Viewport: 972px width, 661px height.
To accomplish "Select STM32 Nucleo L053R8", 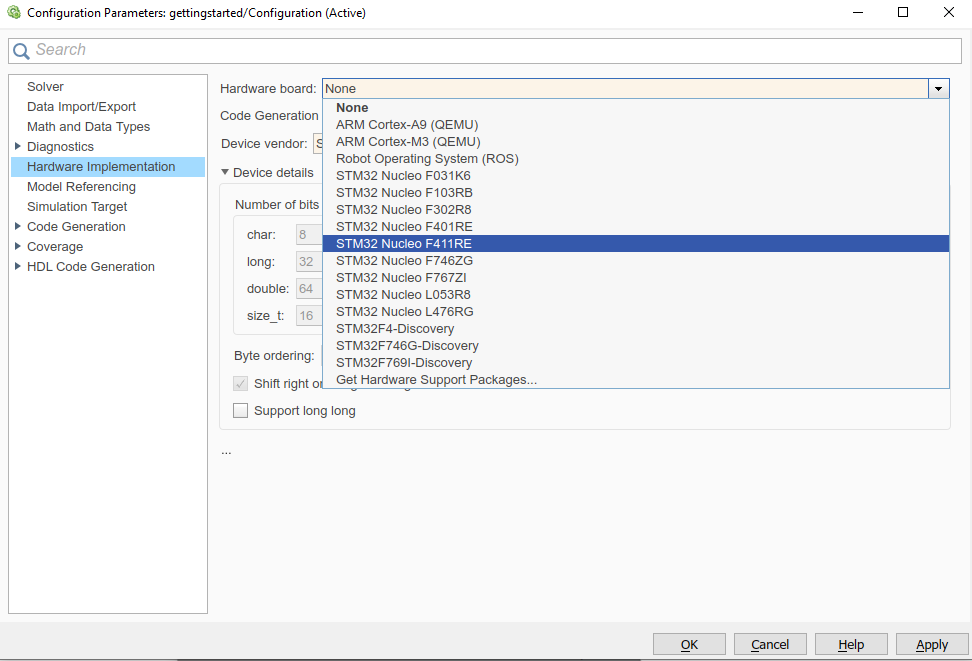I will (x=636, y=295).
